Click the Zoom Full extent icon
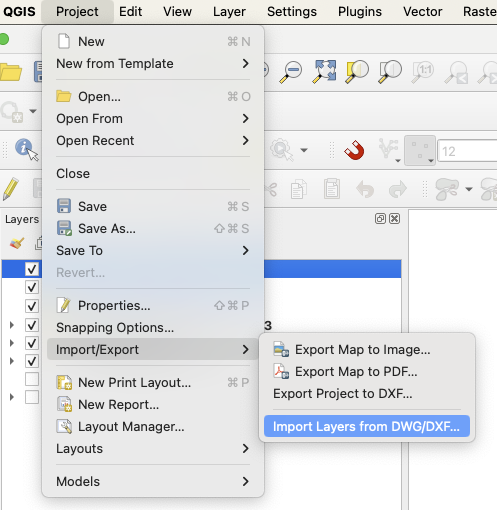The height and width of the screenshot is (510, 497). [324, 71]
